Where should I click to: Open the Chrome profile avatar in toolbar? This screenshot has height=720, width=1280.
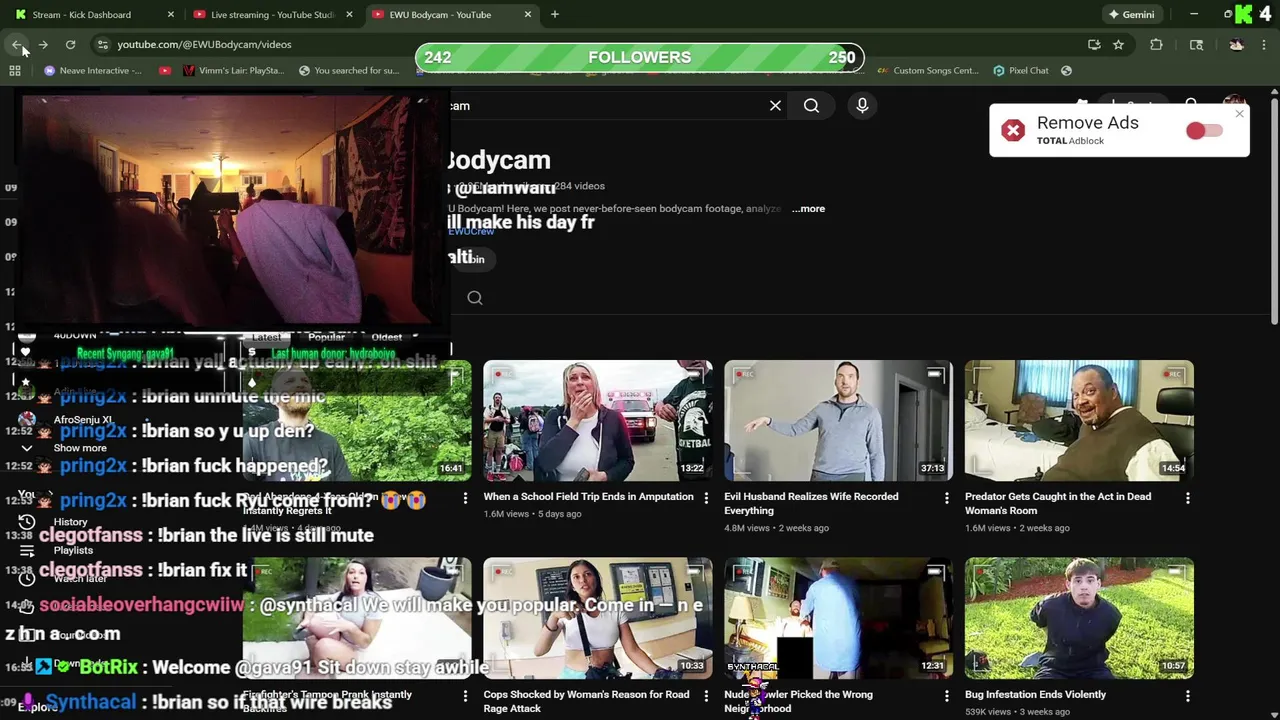1236,44
